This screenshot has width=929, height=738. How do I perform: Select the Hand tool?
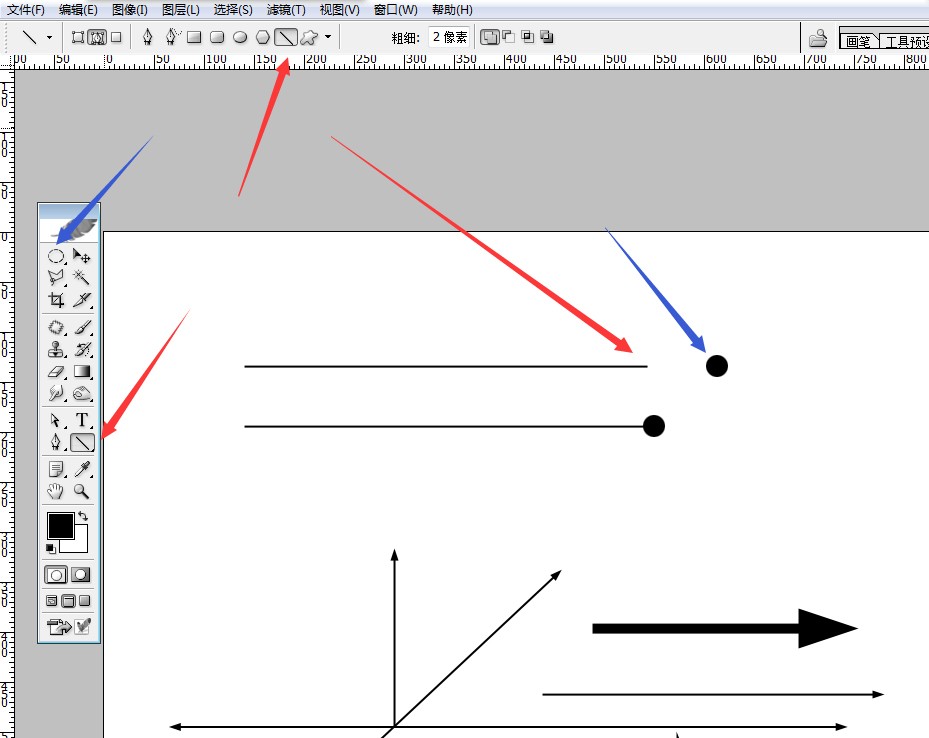coord(56,491)
